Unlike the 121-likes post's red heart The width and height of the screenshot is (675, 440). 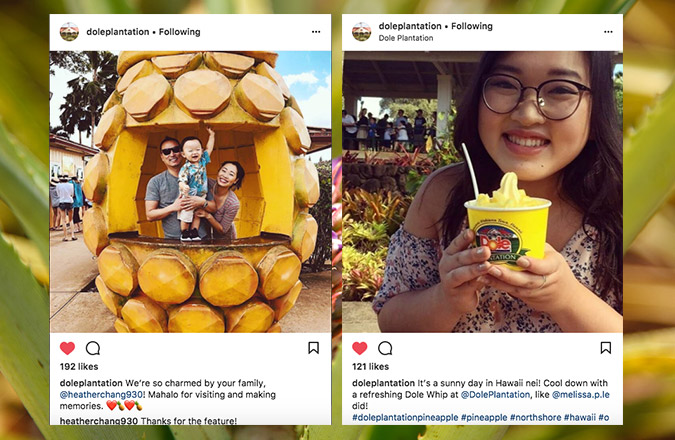[x=359, y=348]
